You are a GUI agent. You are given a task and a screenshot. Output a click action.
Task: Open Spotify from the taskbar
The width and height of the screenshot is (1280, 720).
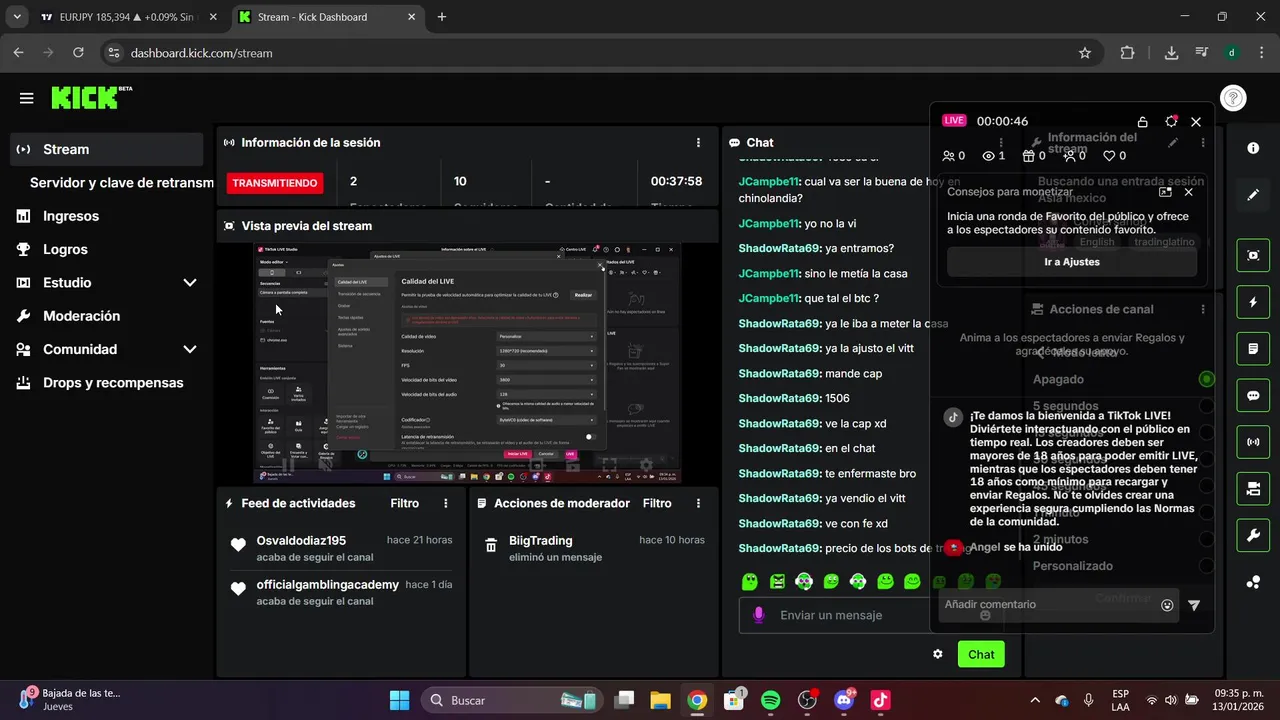pos(771,700)
